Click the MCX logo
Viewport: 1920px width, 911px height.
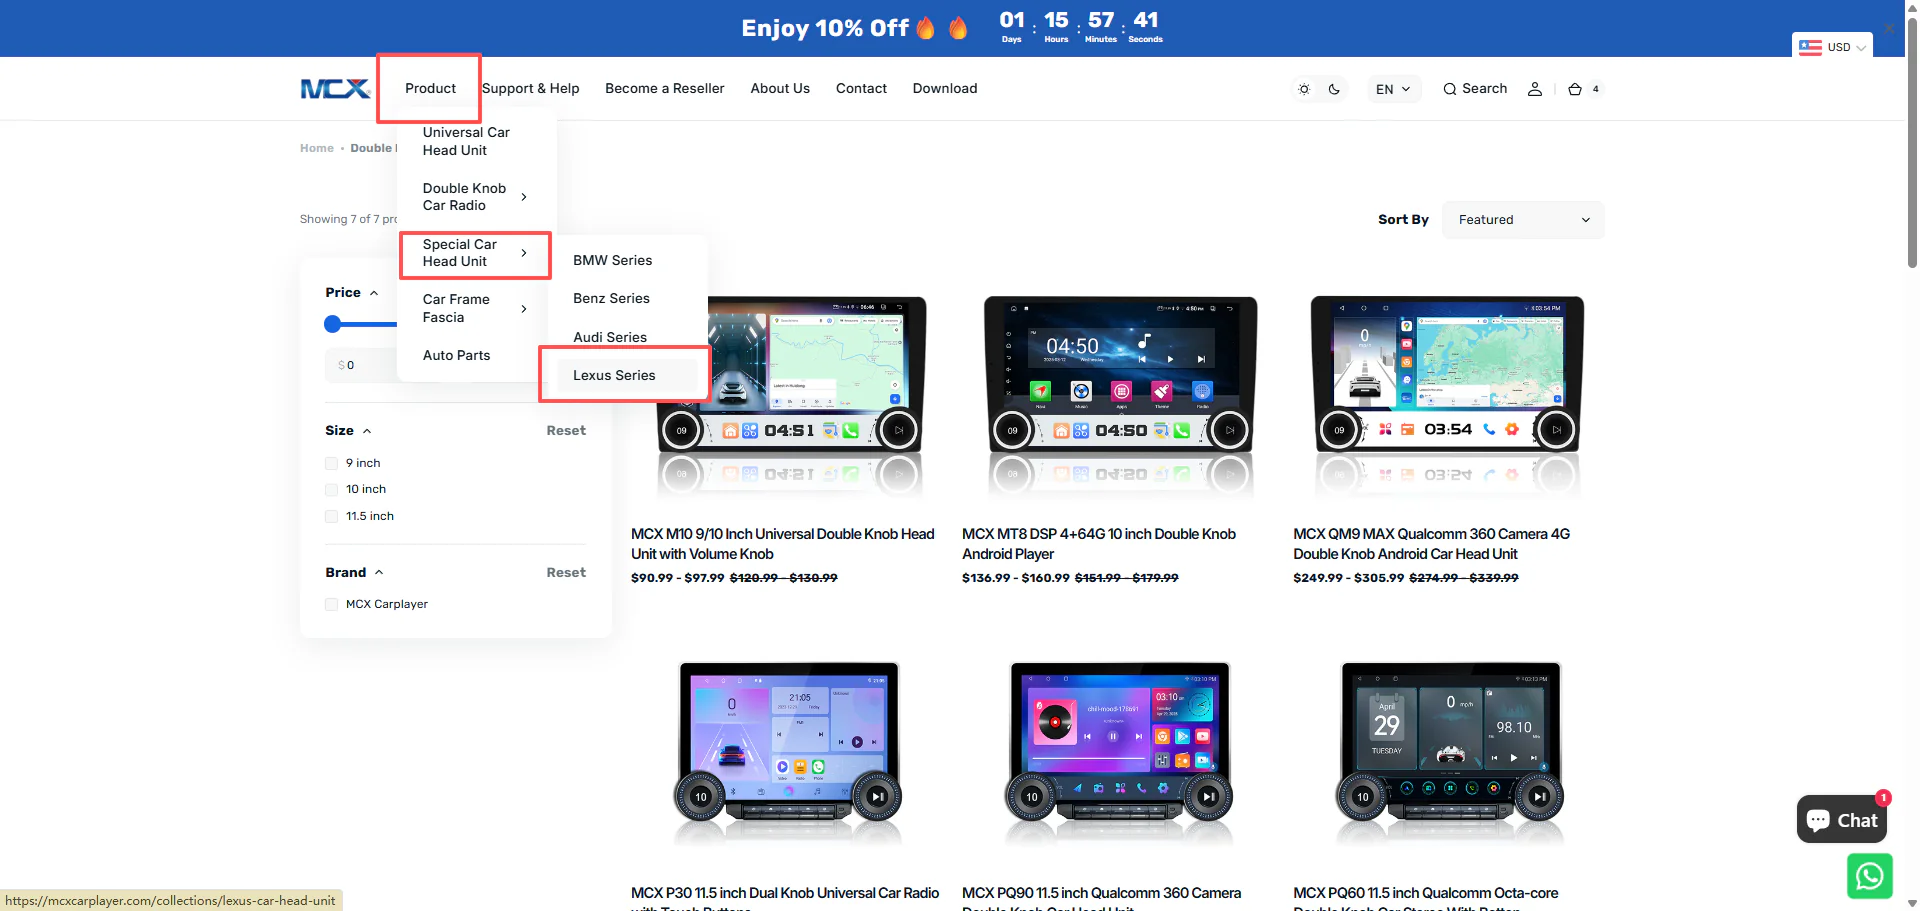pos(335,89)
